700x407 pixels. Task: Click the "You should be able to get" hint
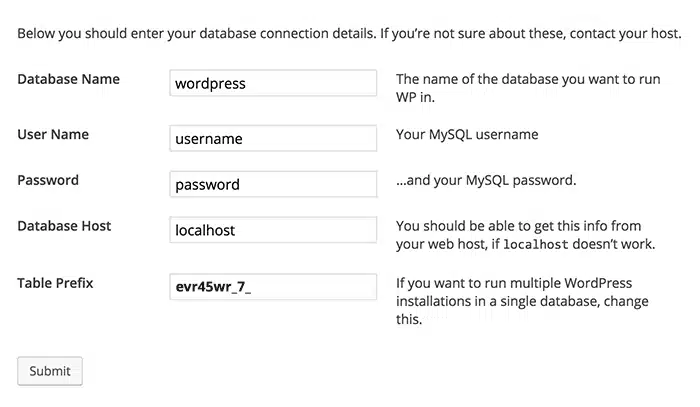(x=514, y=226)
